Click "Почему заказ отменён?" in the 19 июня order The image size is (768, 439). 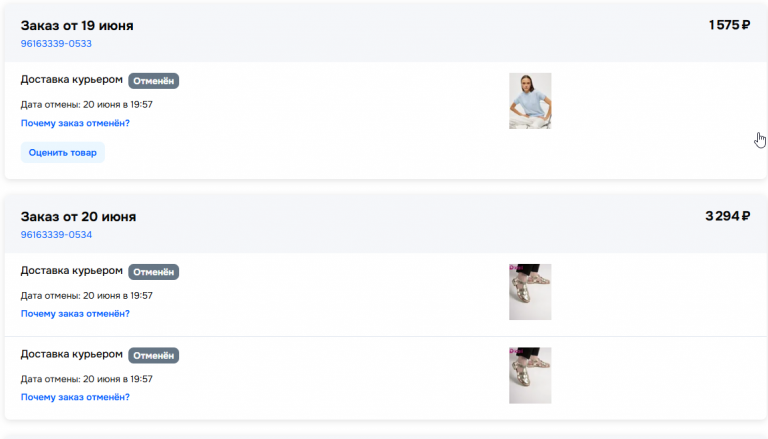(75, 123)
